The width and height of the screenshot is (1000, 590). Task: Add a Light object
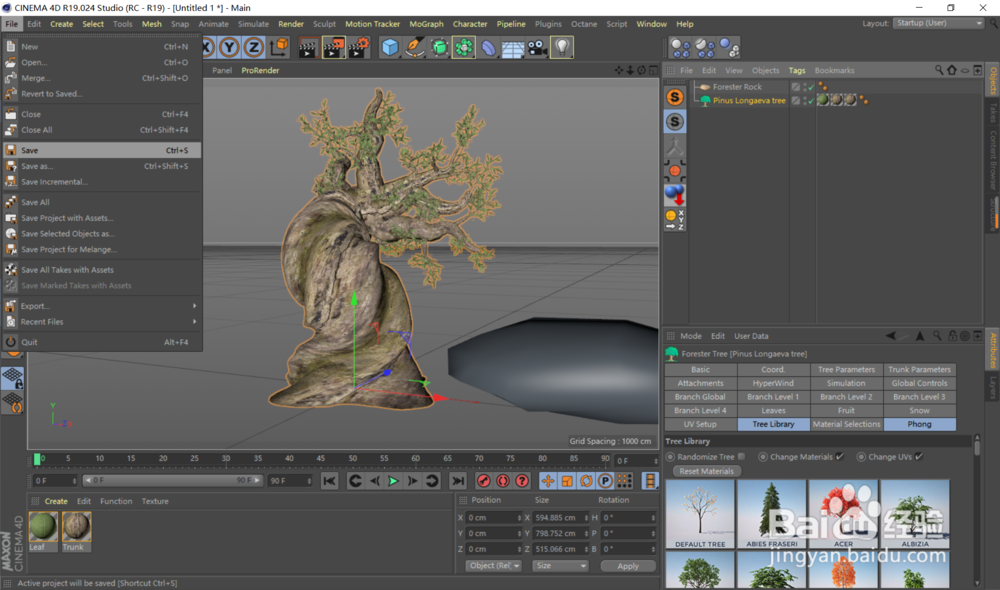(562, 47)
